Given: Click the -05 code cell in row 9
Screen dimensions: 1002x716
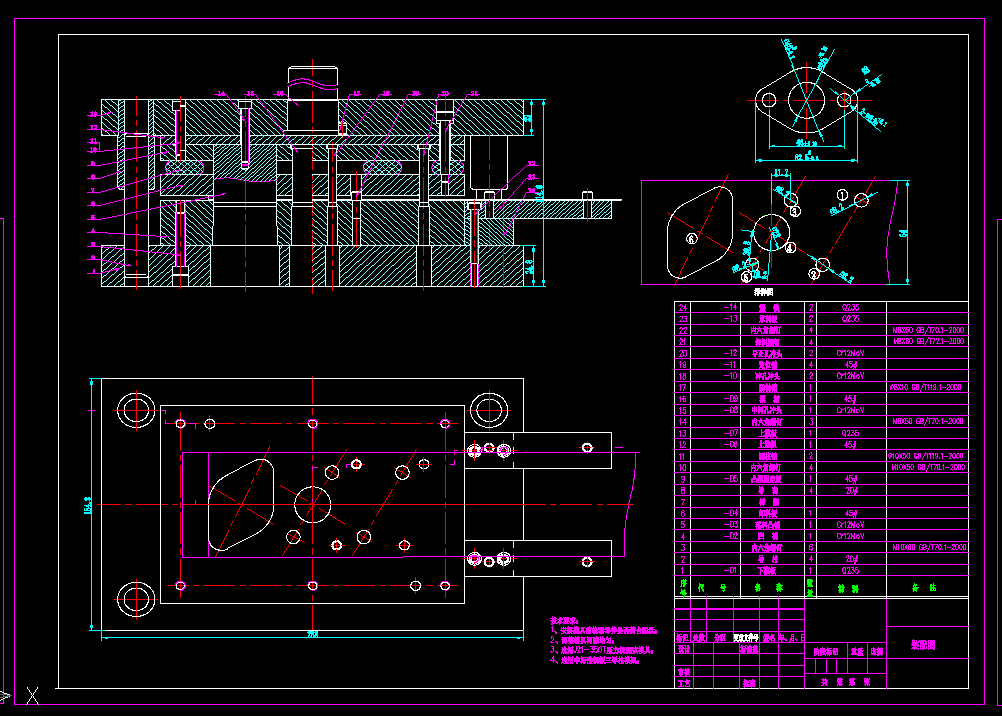Looking at the screenshot, I should click(x=730, y=478).
